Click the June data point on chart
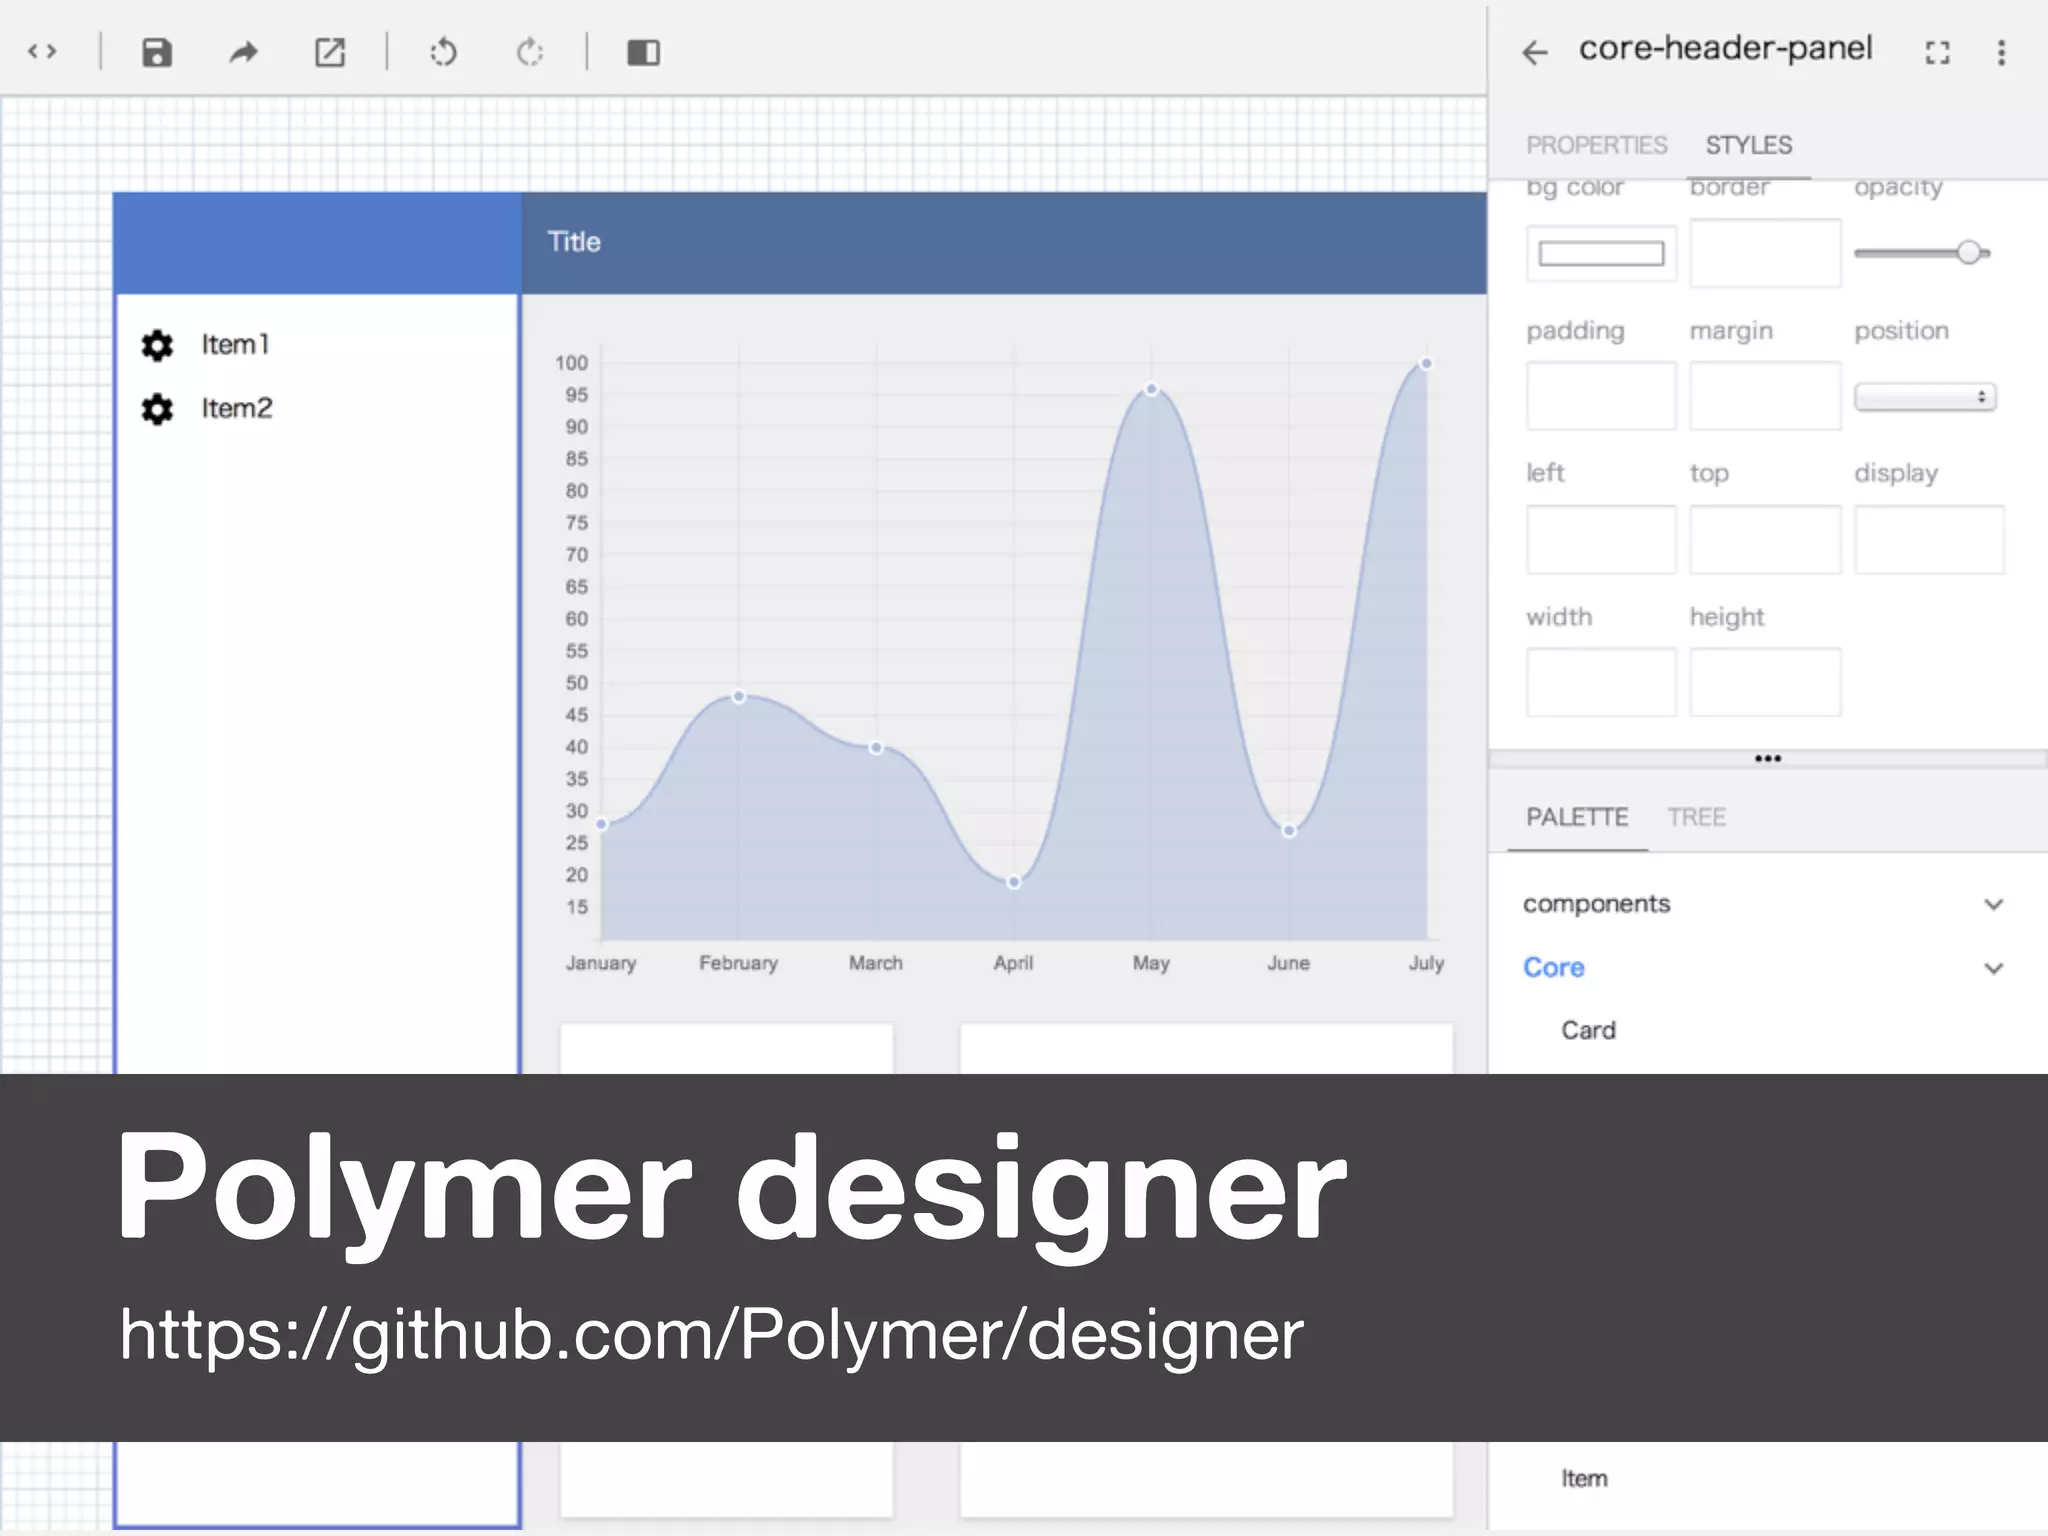Screen dimensions: 2048x1536 (x=1289, y=830)
